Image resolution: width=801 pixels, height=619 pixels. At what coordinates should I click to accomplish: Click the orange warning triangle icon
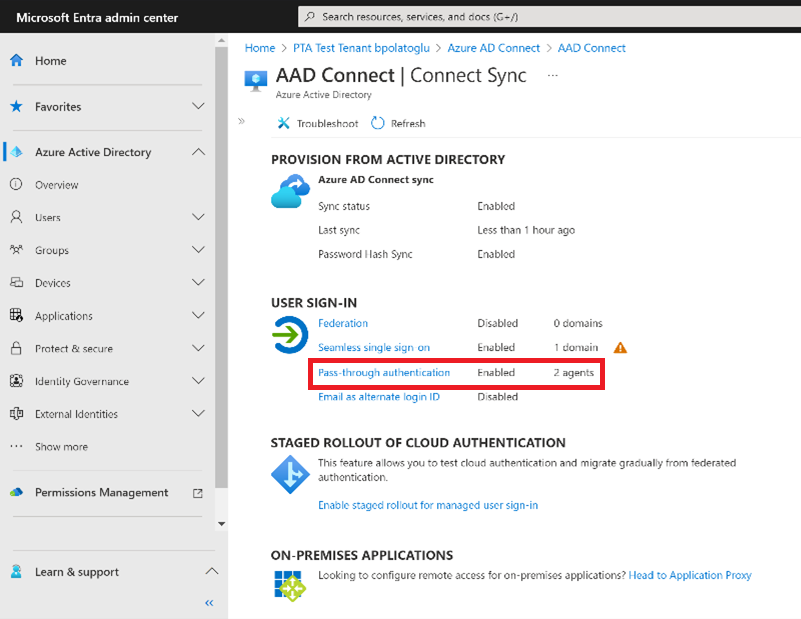click(x=620, y=348)
